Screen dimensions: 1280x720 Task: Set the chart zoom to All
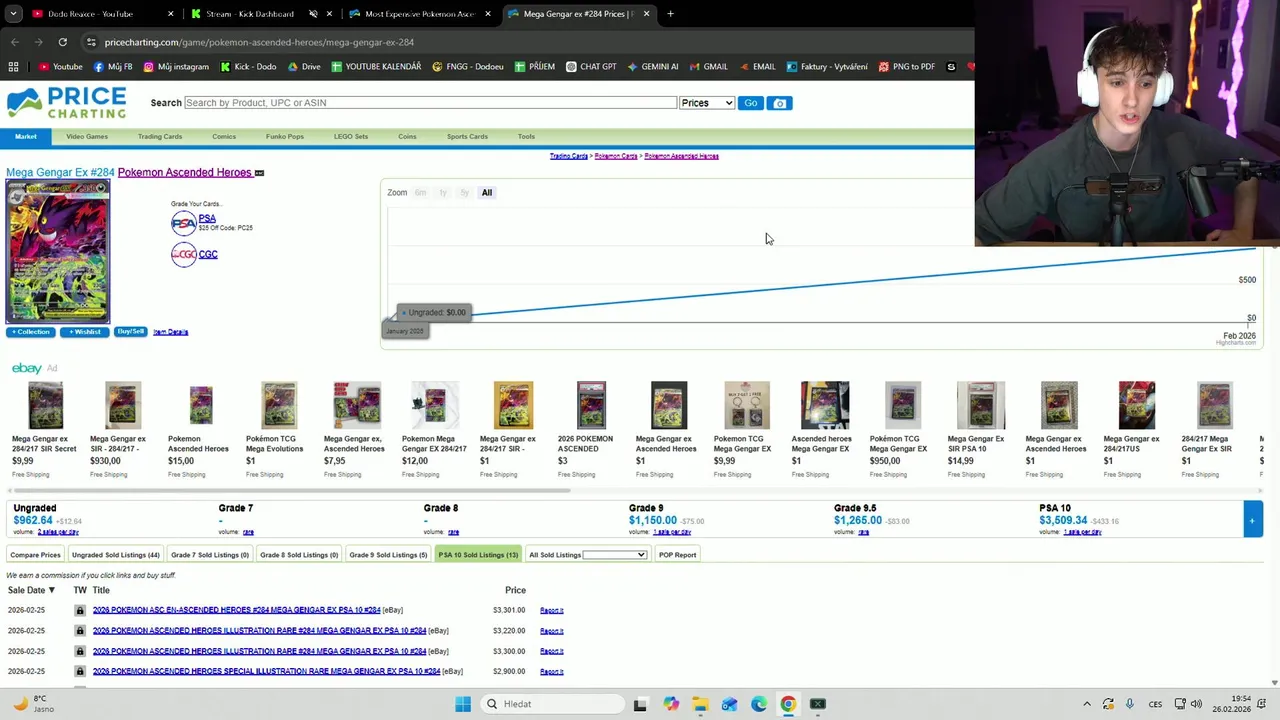[x=487, y=193]
